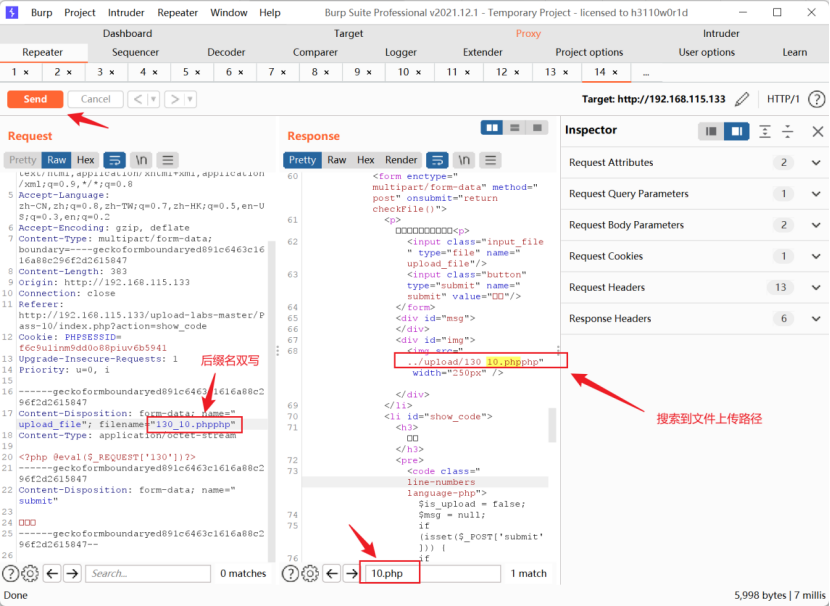Go to next request search match
This screenshot has width=830, height=606.
[72, 573]
